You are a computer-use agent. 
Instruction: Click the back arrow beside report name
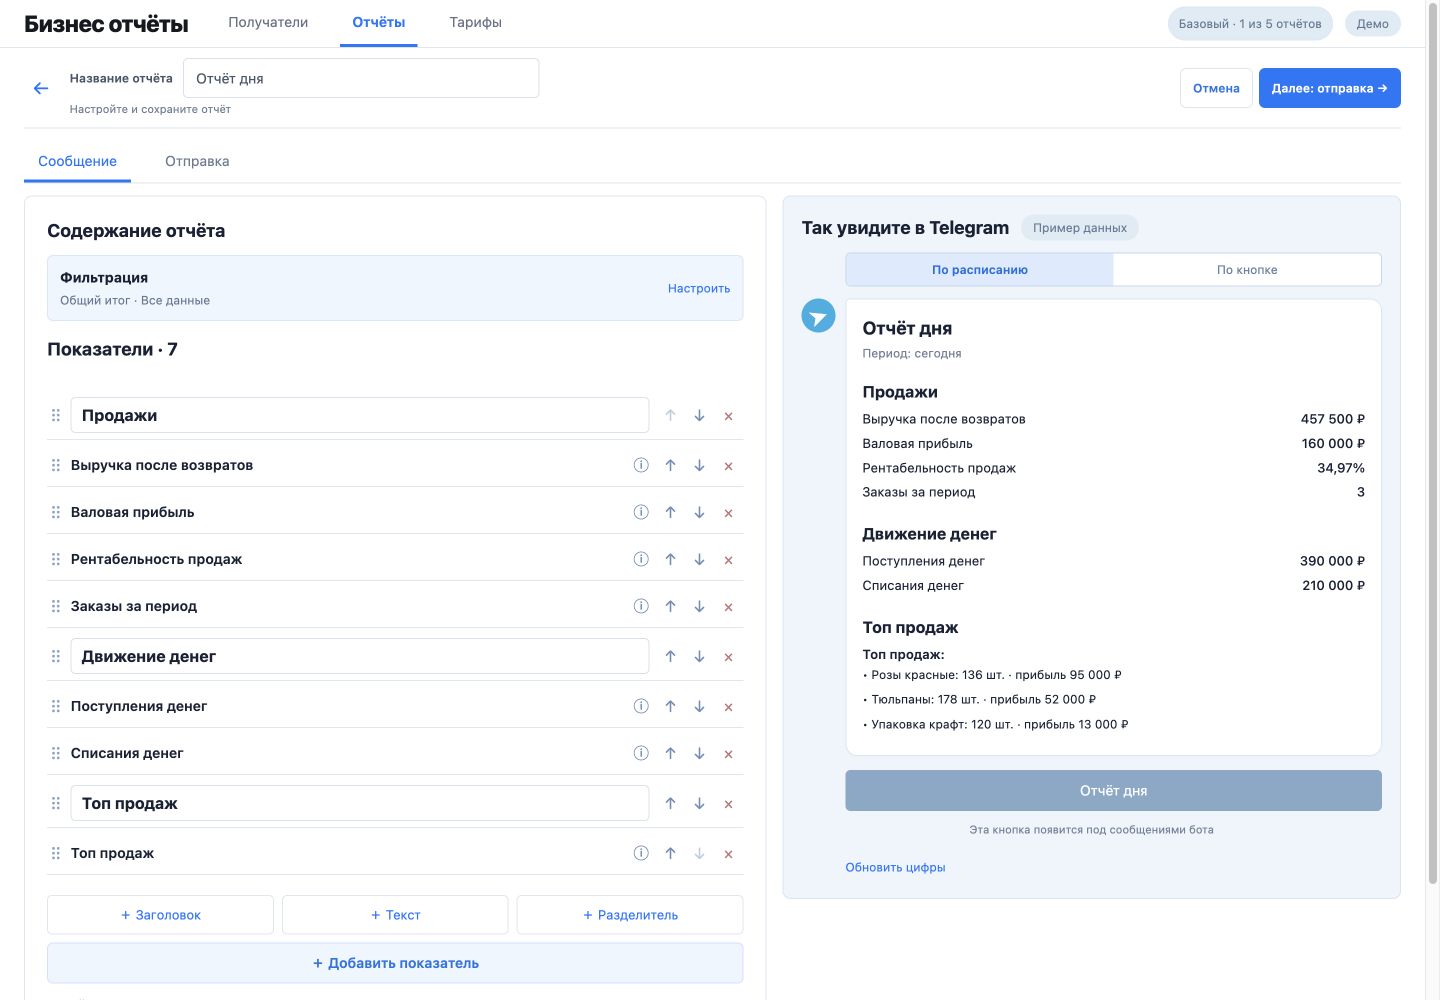click(41, 88)
